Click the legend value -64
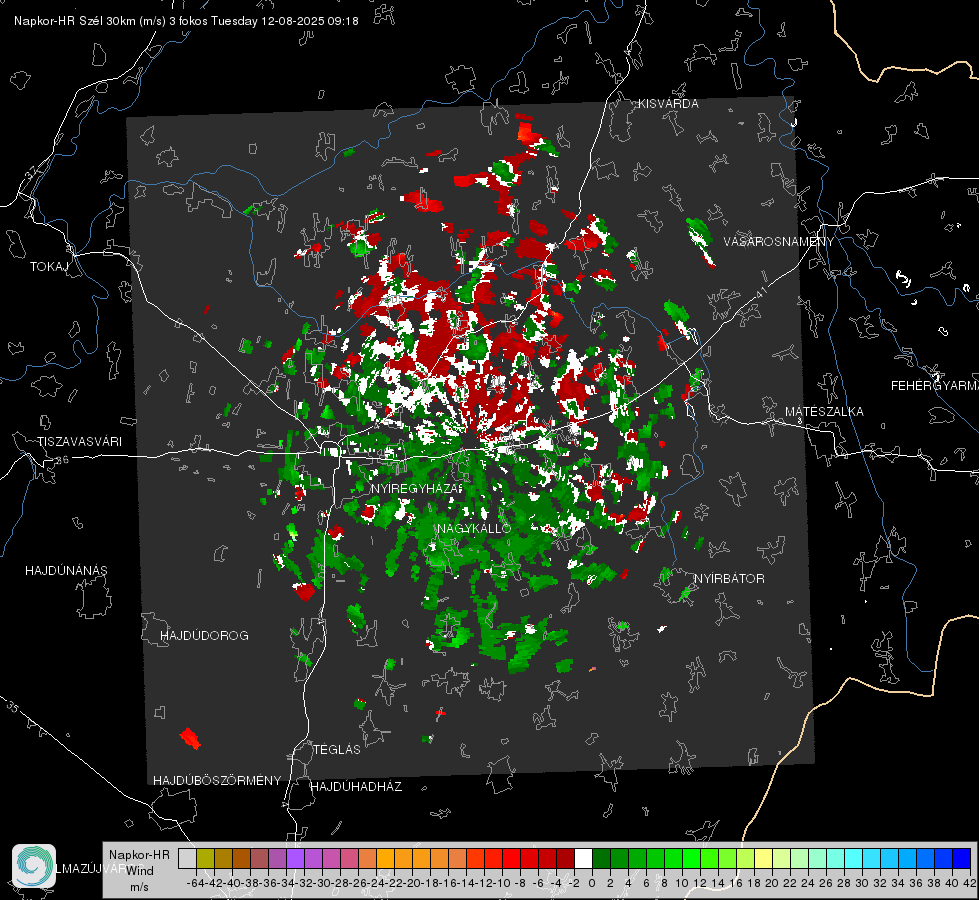Viewport: 979px width, 900px height. 196,883
